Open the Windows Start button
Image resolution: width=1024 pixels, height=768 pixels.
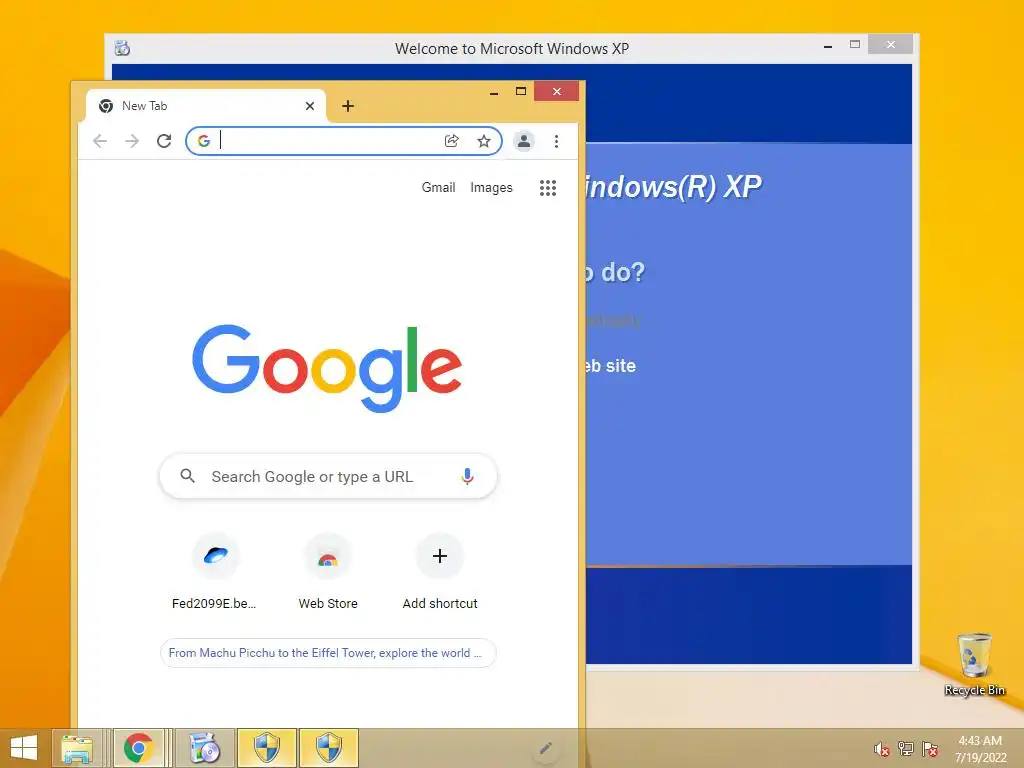[24, 748]
